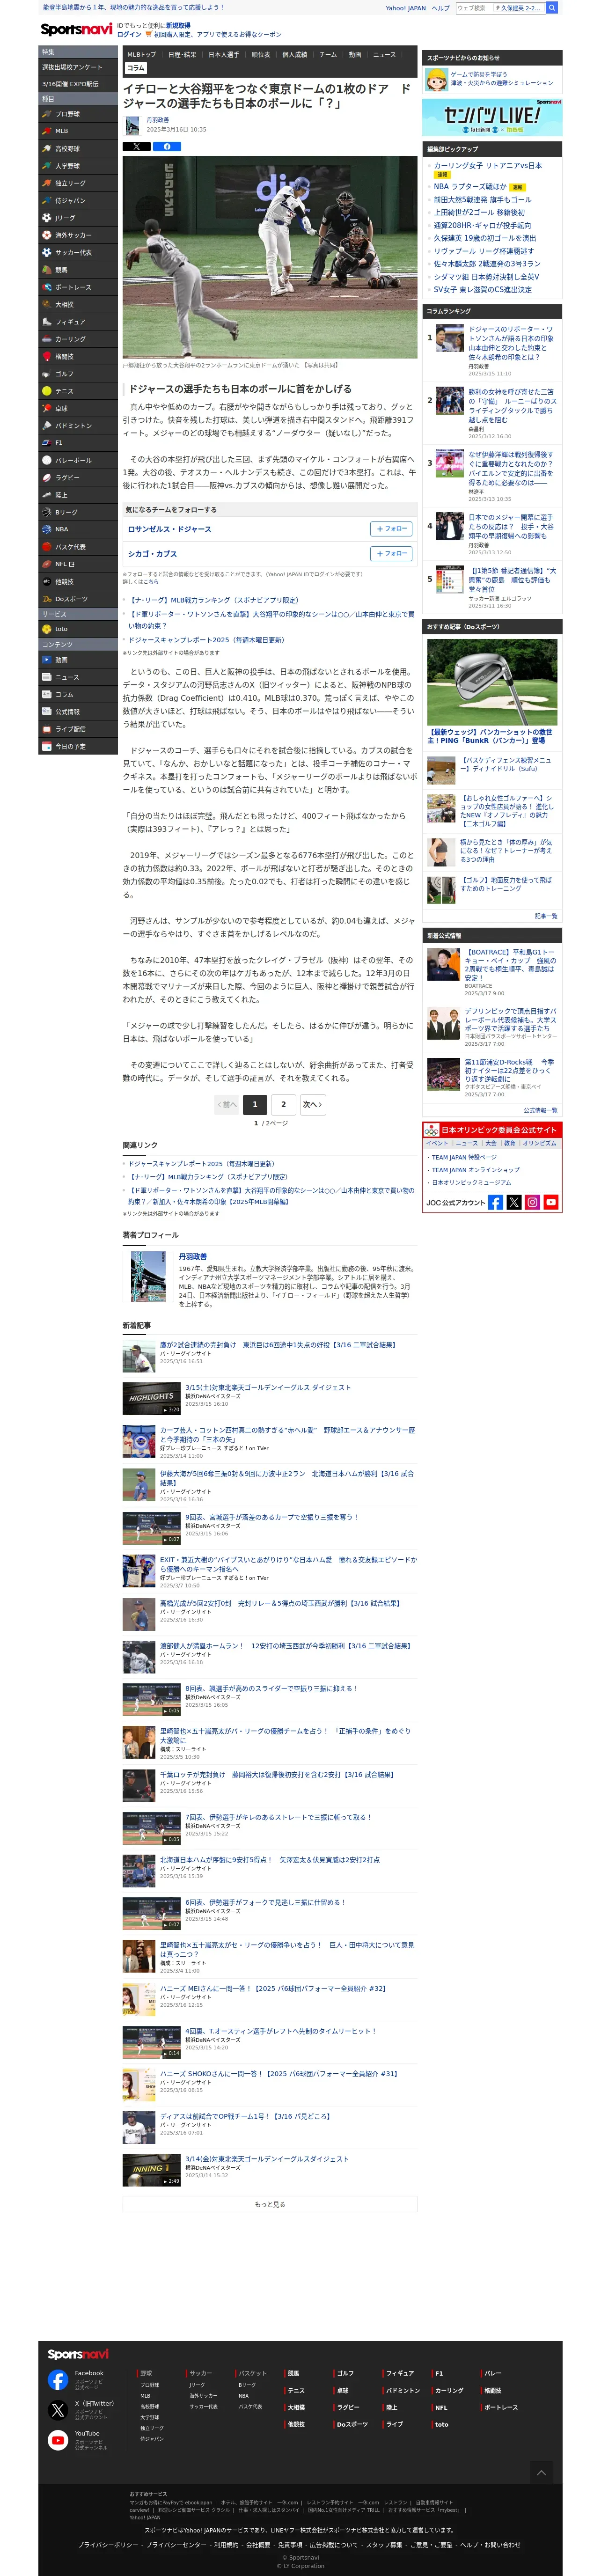The height and width of the screenshot is (2576, 601).
Task: Click the blue search button in header
Action: point(553,8)
